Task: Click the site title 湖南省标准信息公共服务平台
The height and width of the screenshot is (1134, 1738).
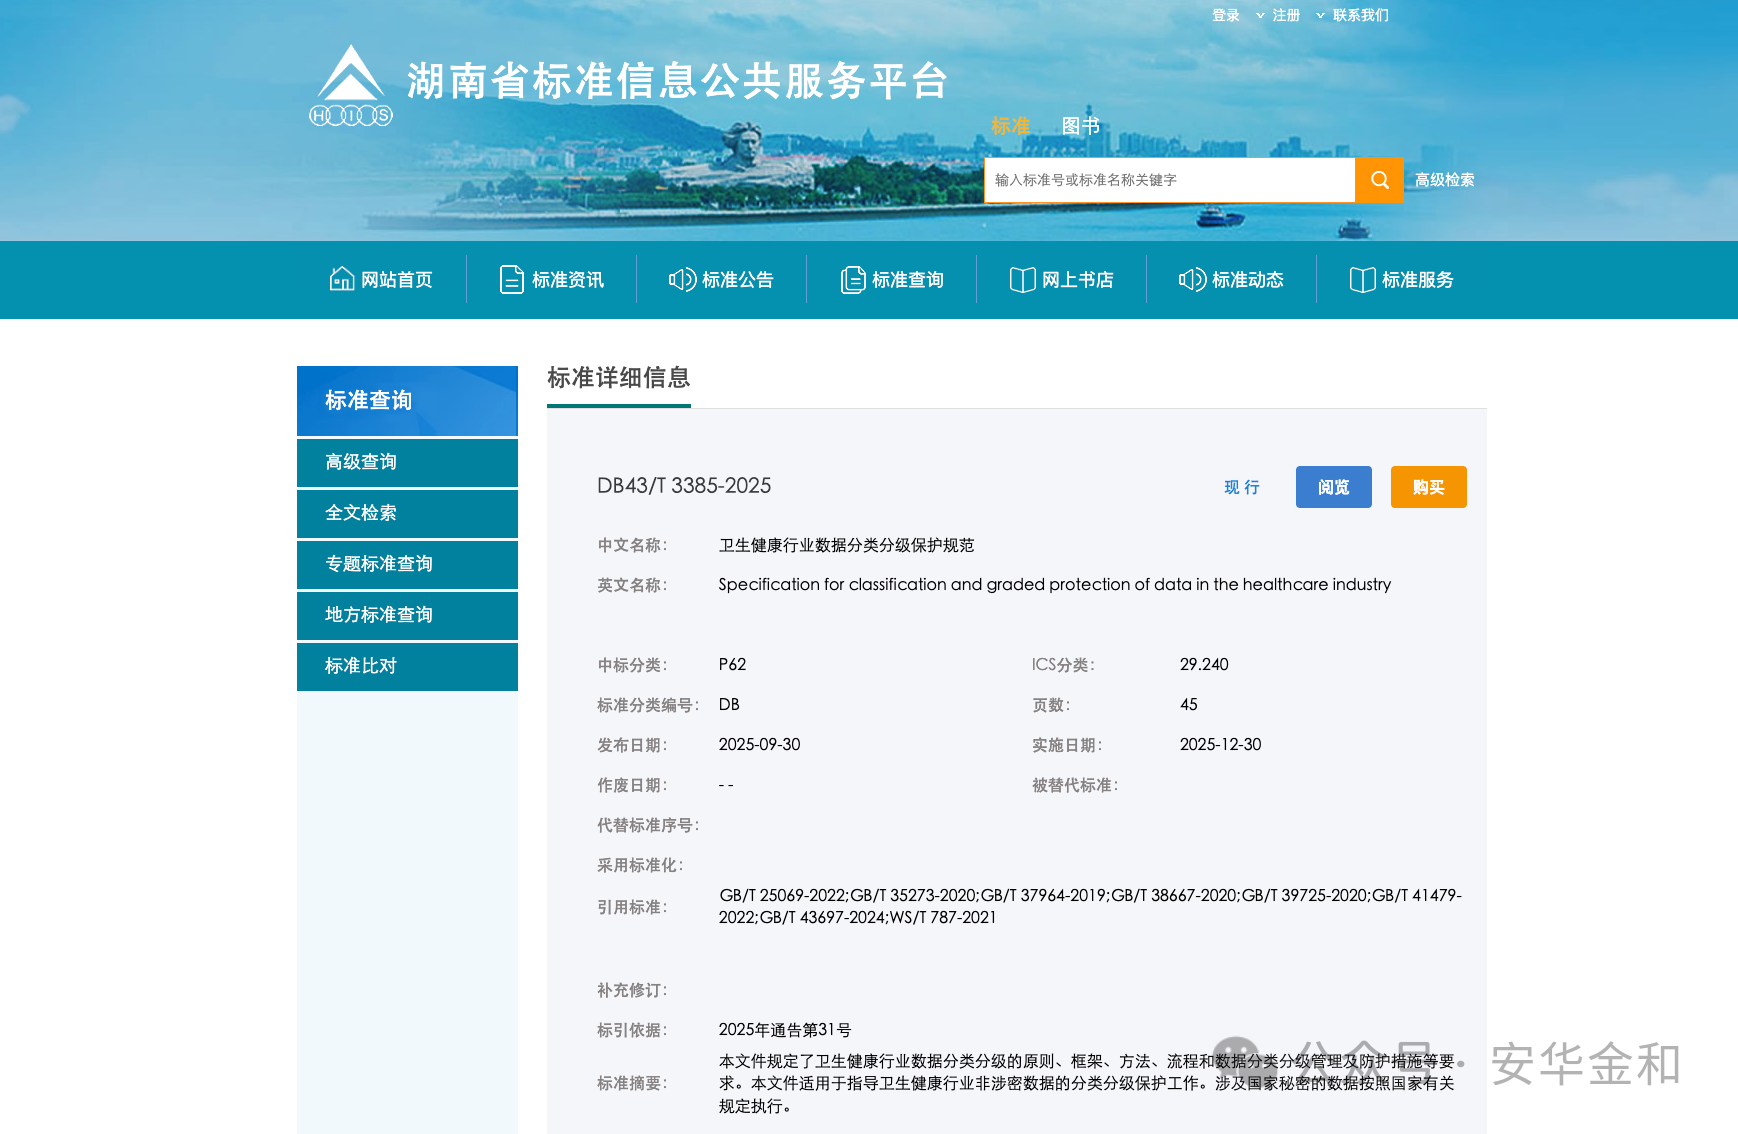Action: (x=677, y=81)
